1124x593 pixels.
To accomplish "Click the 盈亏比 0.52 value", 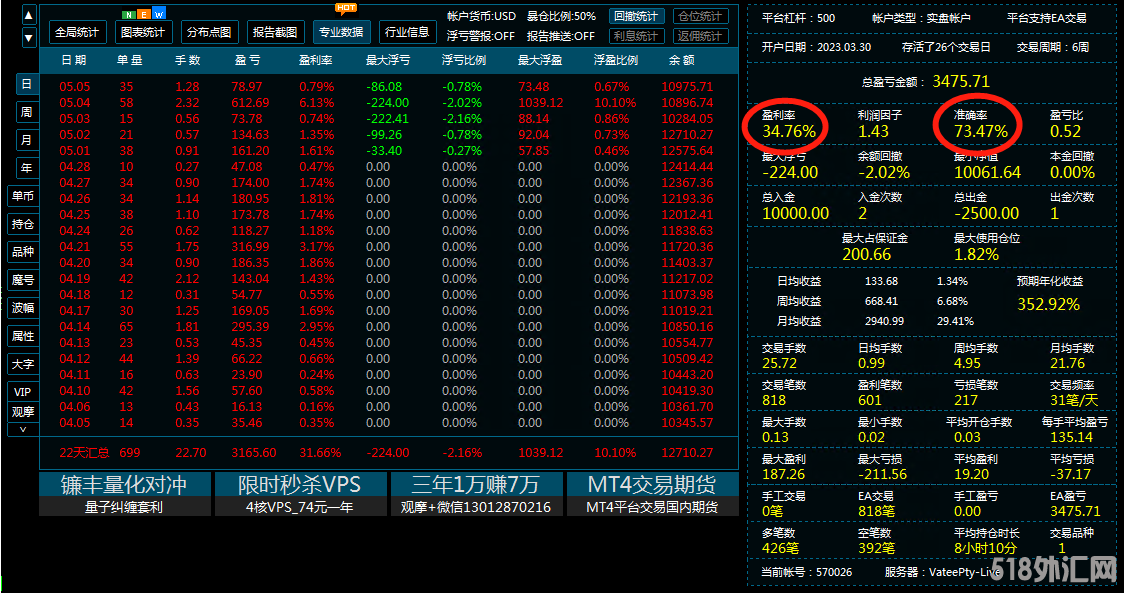I will [1065, 131].
